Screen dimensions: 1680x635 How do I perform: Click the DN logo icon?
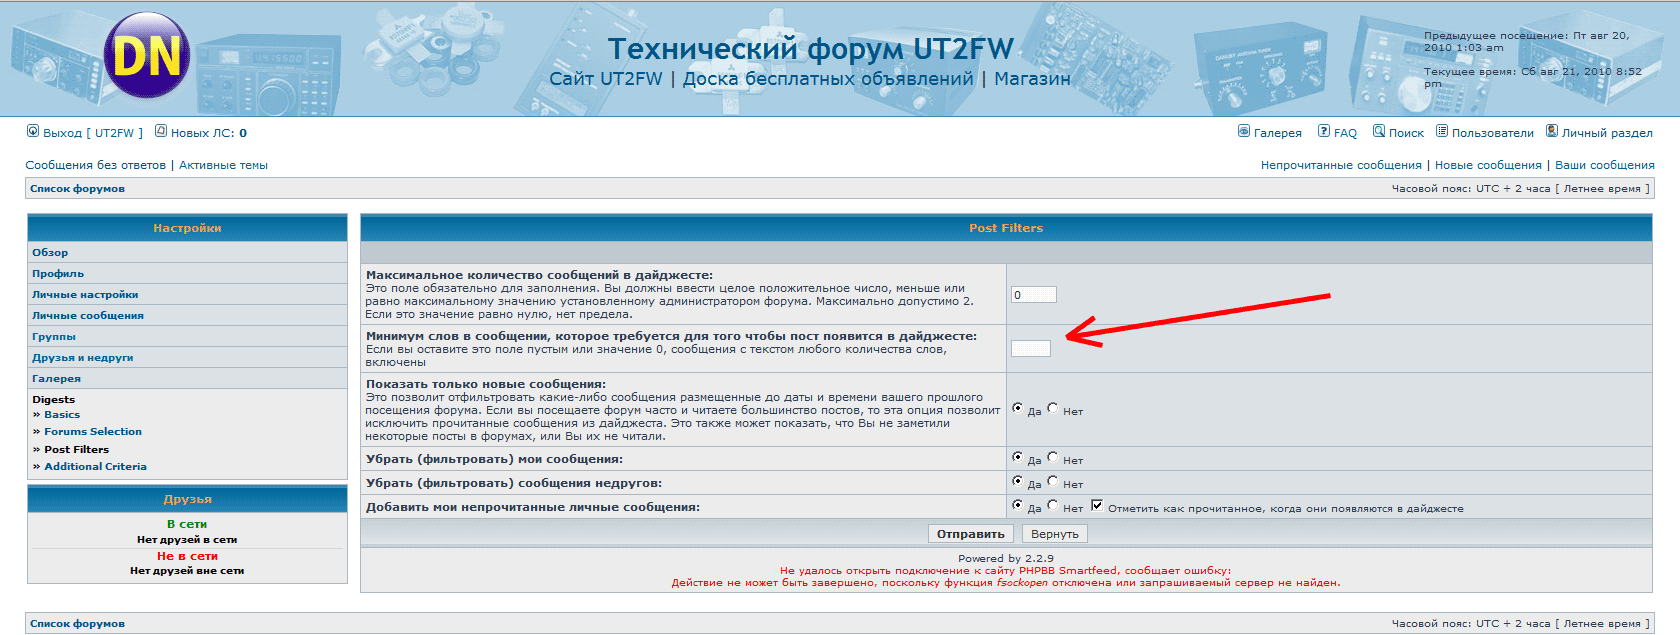coord(147,56)
